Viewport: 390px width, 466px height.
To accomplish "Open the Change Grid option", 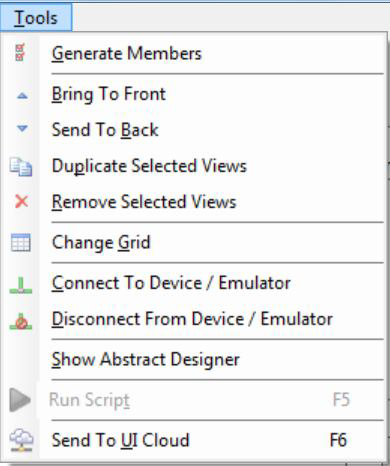I will (194, 242).
